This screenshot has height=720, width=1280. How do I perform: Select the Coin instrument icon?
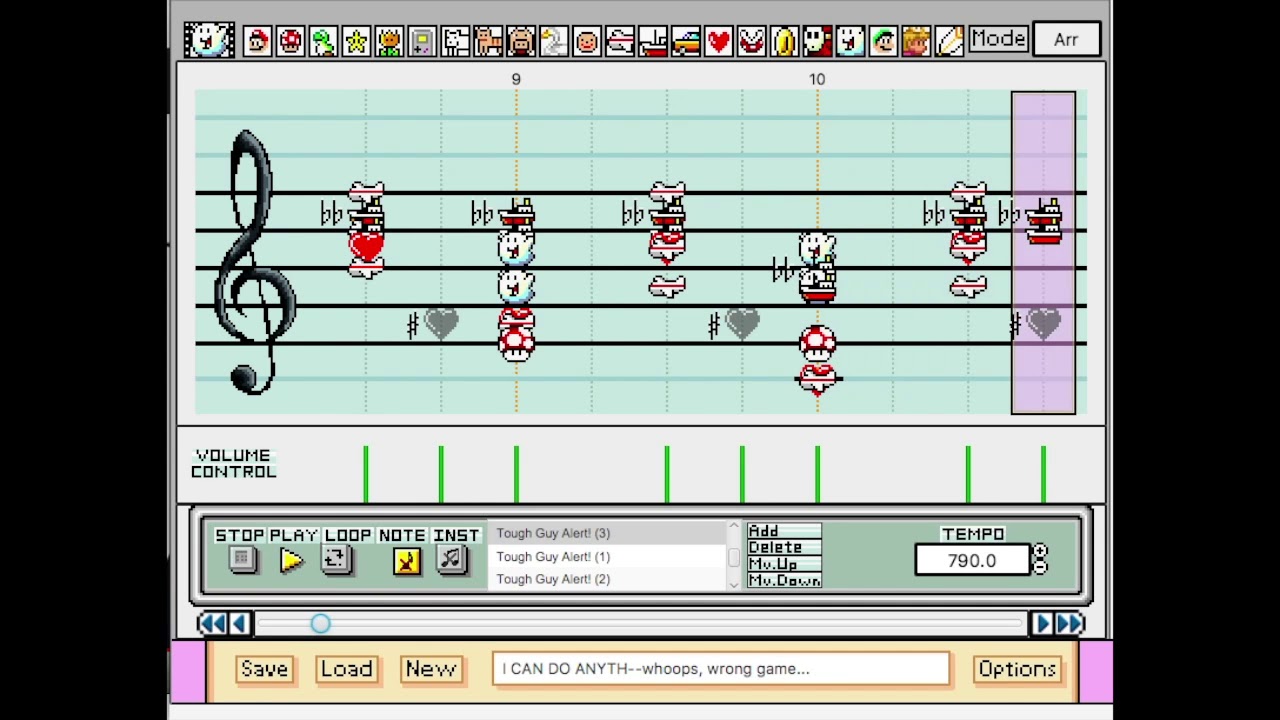(785, 41)
